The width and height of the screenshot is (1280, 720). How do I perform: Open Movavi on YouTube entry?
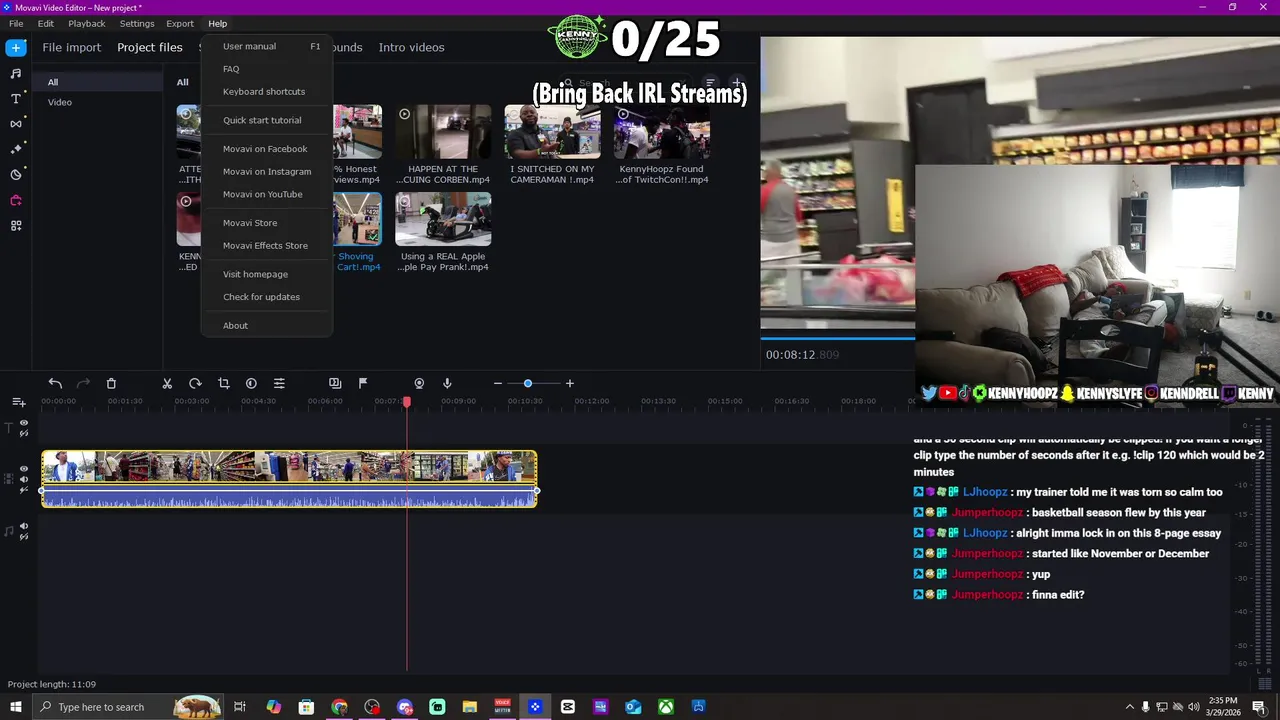coord(267,194)
